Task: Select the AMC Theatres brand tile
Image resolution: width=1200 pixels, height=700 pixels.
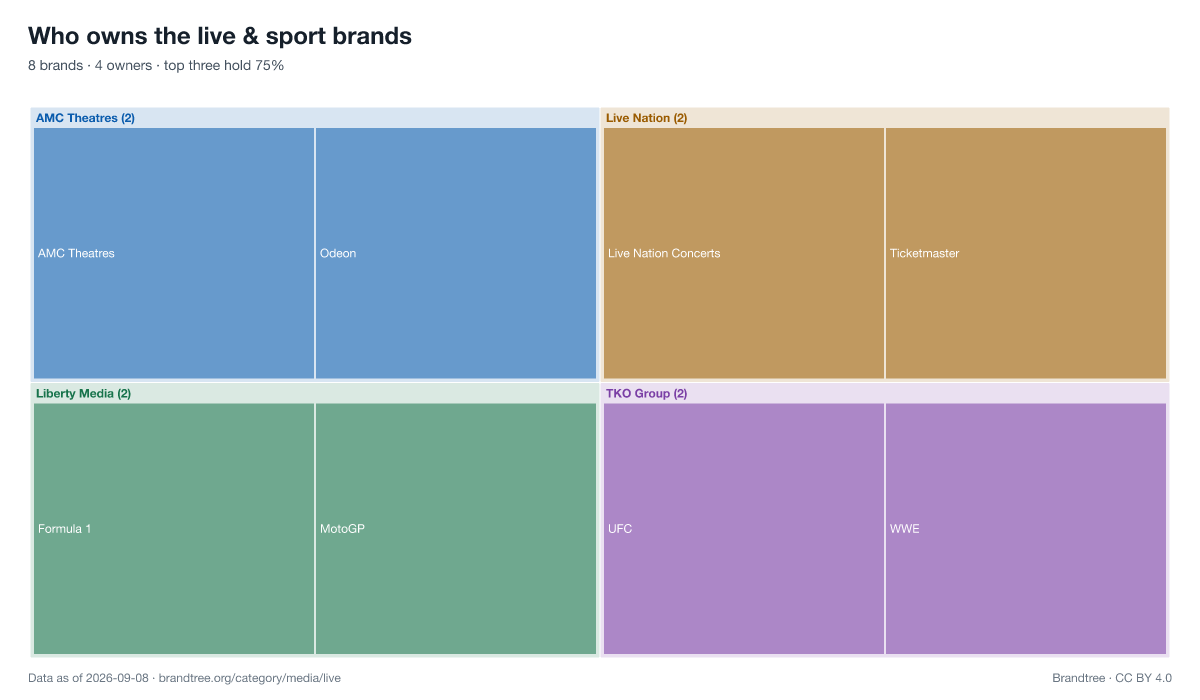Action: coord(174,253)
